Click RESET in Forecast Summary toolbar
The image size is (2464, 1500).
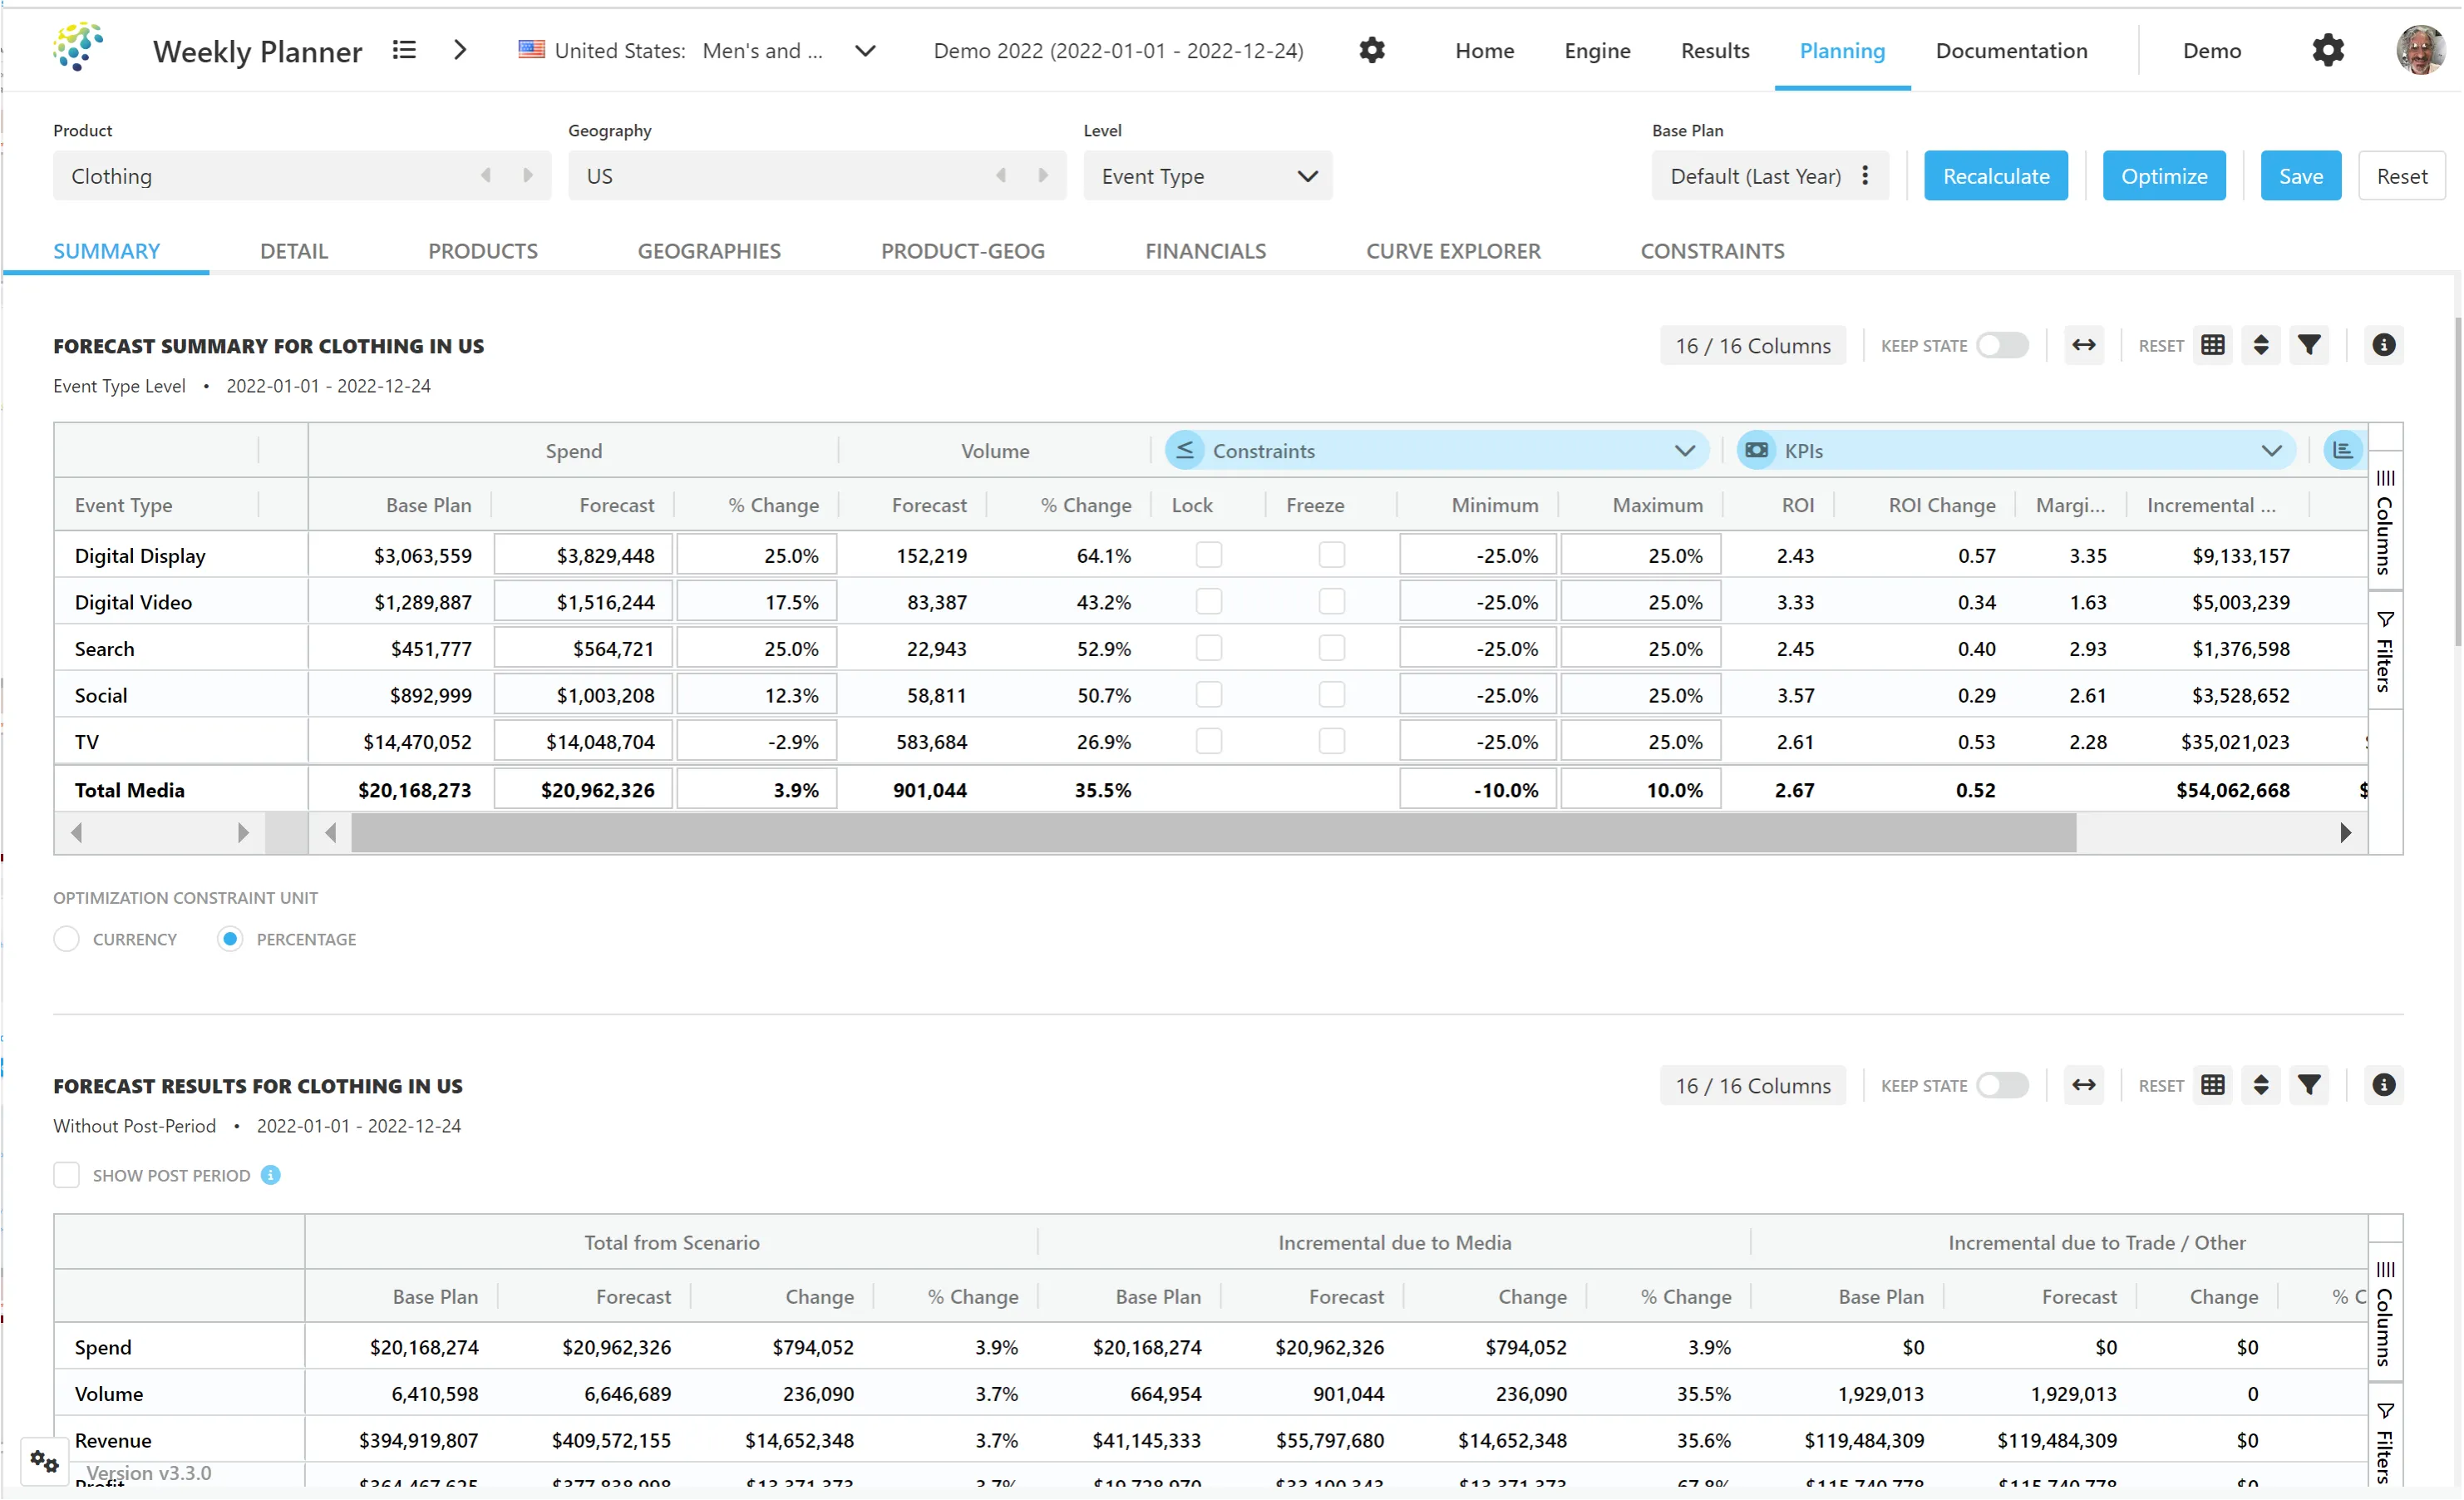2161,345
